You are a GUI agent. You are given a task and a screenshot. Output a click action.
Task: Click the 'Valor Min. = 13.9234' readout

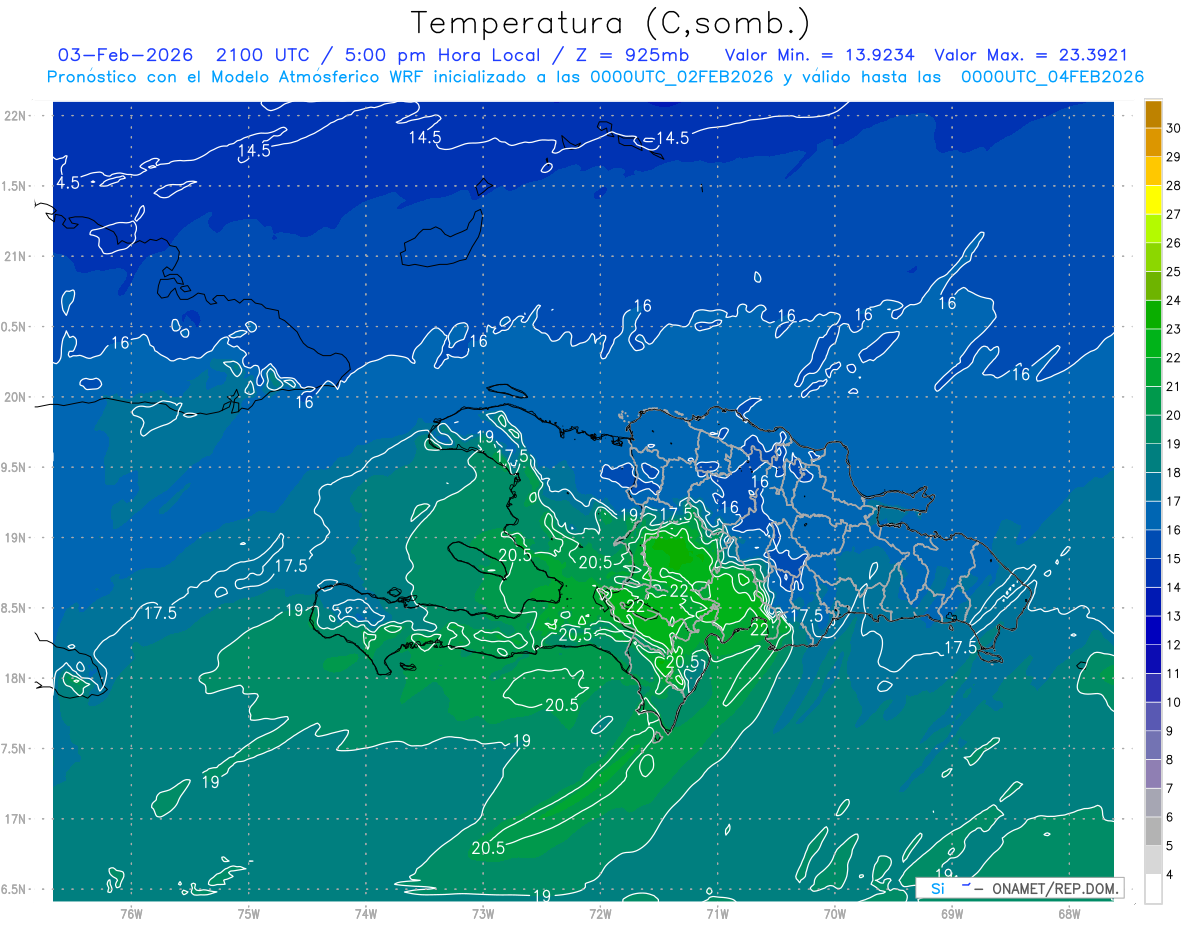coord(820,55)
